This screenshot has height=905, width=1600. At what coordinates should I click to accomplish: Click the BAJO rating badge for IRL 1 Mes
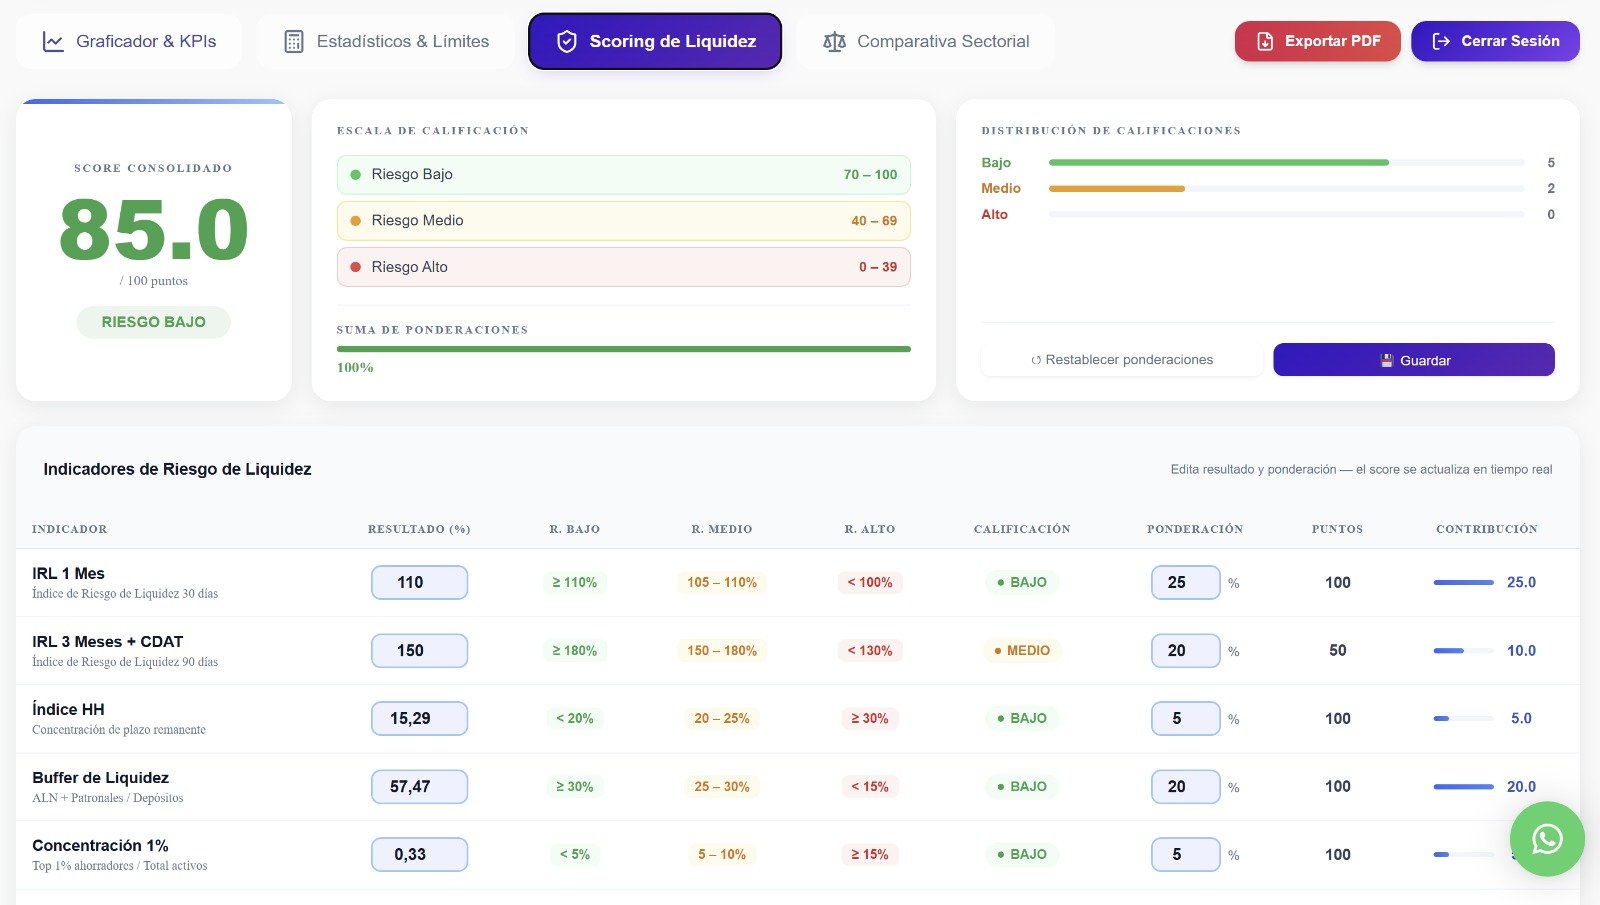(1022, 582)
